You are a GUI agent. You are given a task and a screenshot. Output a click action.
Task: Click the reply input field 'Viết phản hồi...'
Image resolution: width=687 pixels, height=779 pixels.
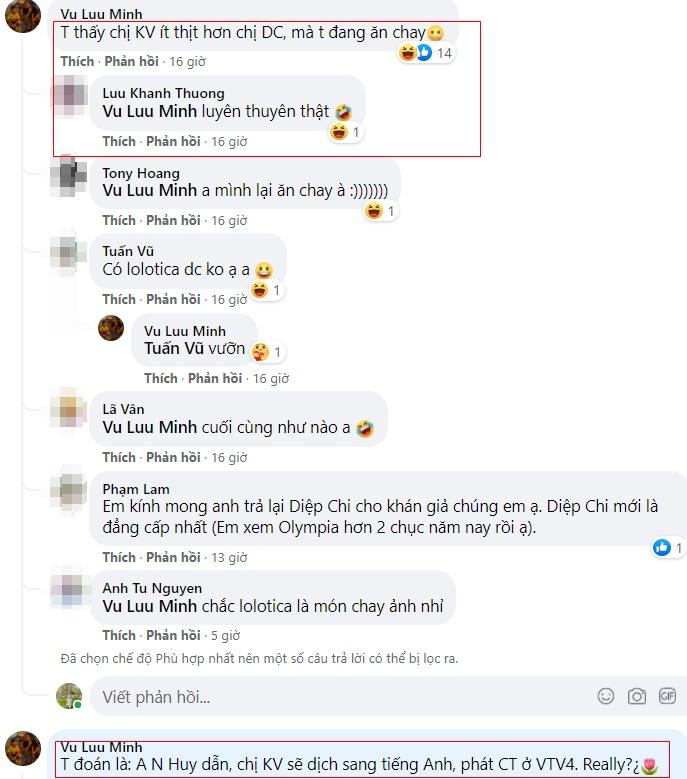387,697
